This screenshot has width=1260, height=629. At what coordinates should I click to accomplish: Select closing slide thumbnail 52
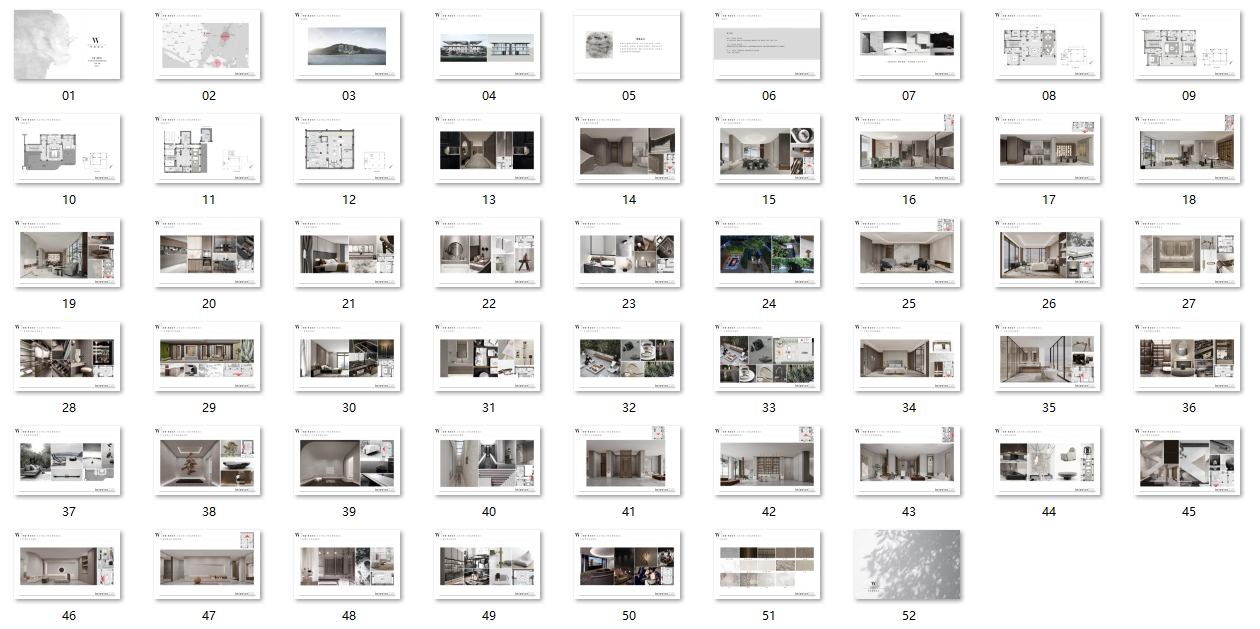(x=908, y=565)
